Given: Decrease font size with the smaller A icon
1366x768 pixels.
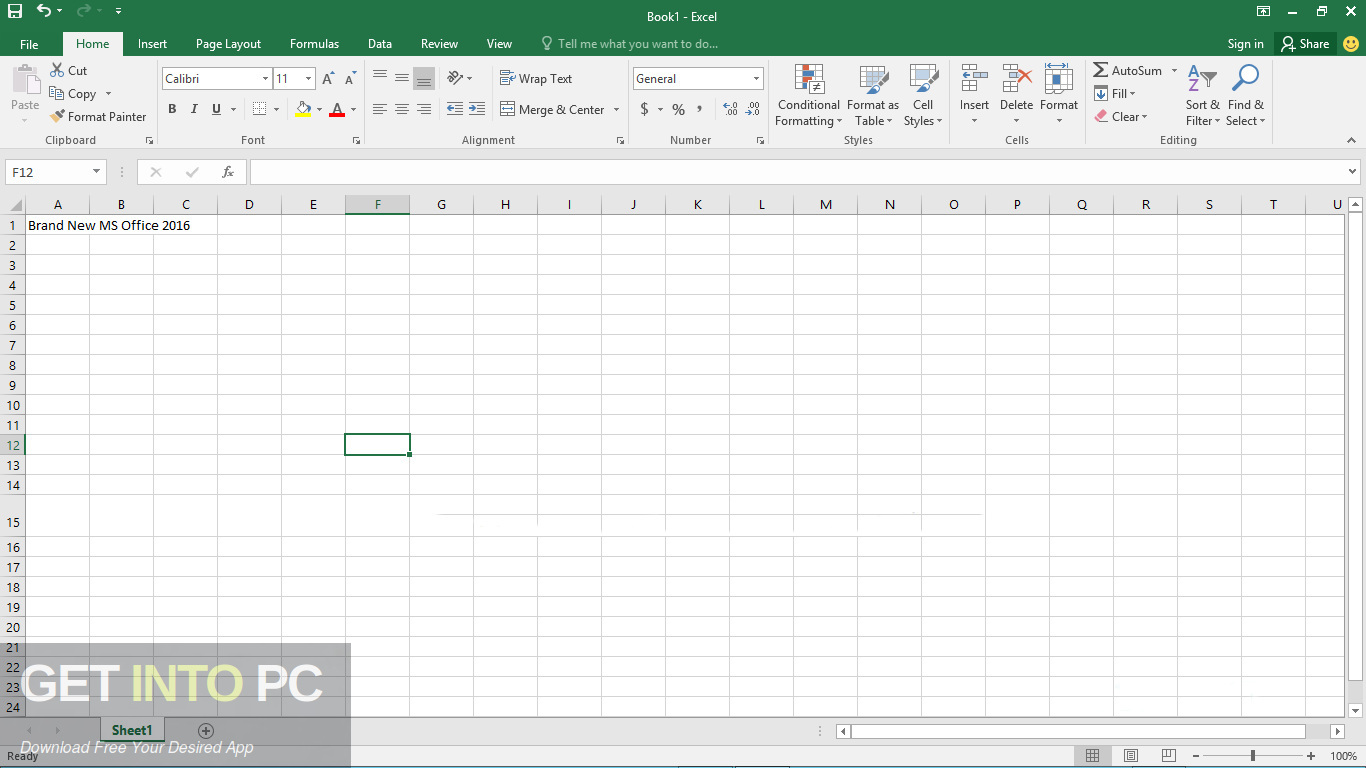Looking at the screenshot, I should click(350, 79).
